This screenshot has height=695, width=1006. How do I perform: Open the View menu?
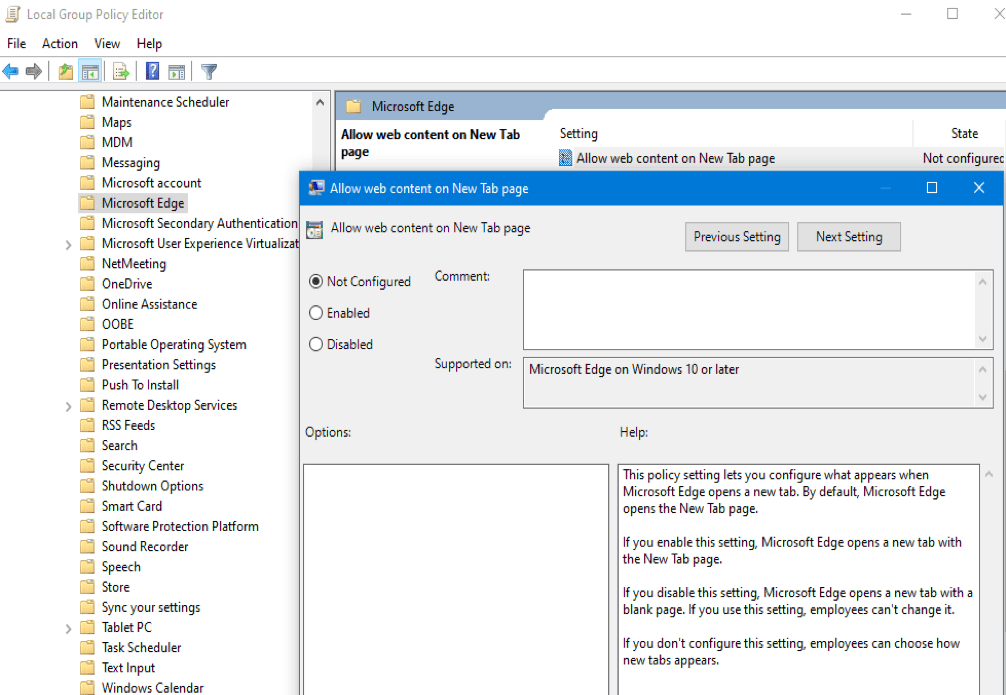(x=107, y=43)
